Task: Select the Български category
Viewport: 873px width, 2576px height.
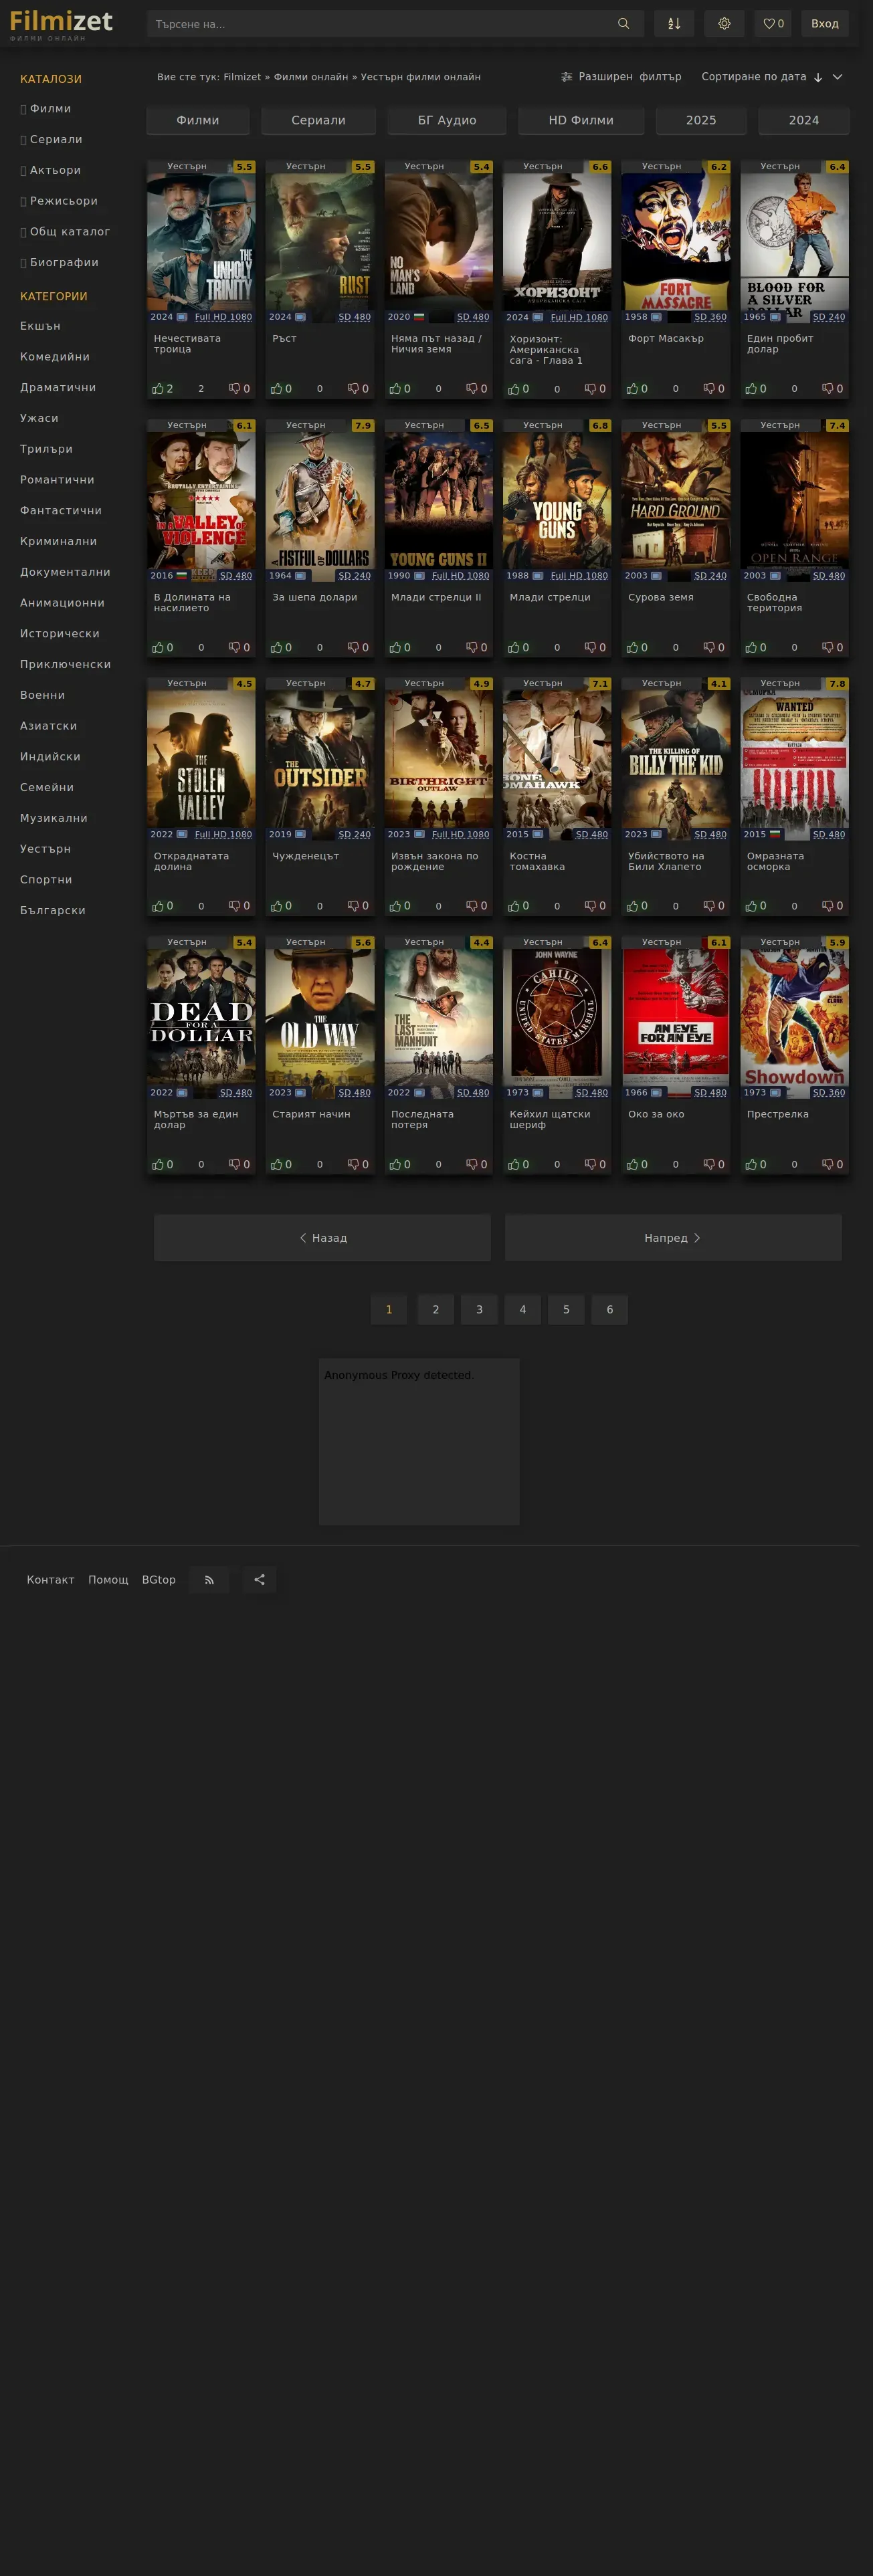Action: pyautogui.click(x=53, y=911)
